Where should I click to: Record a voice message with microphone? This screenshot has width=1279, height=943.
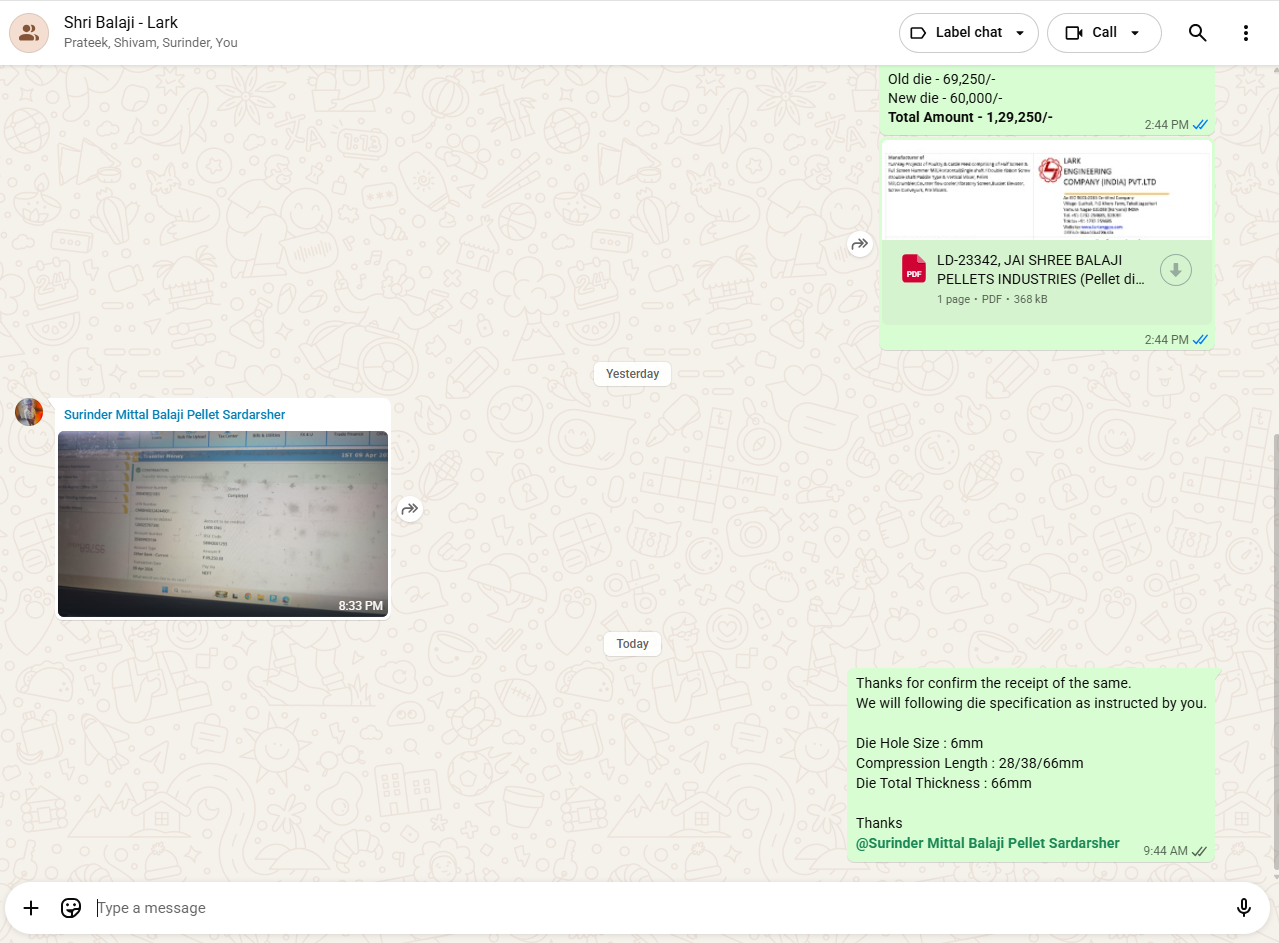[x=1243, y=908]
